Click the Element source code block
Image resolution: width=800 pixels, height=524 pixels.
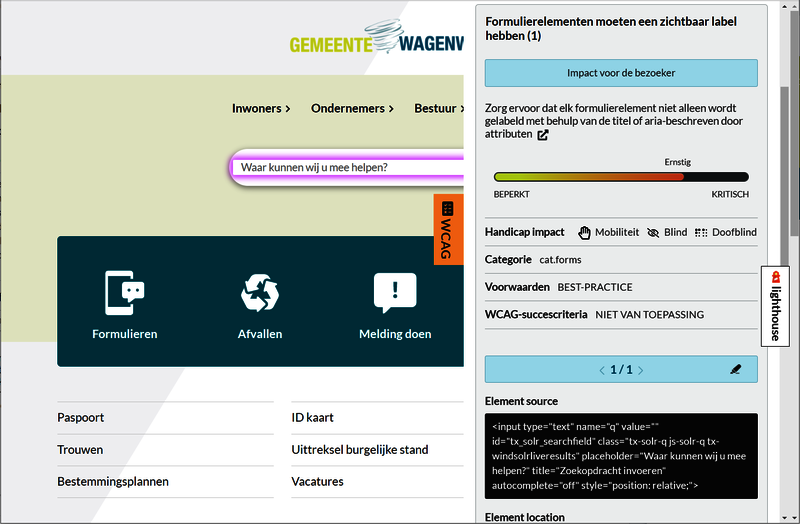(621, 456)
